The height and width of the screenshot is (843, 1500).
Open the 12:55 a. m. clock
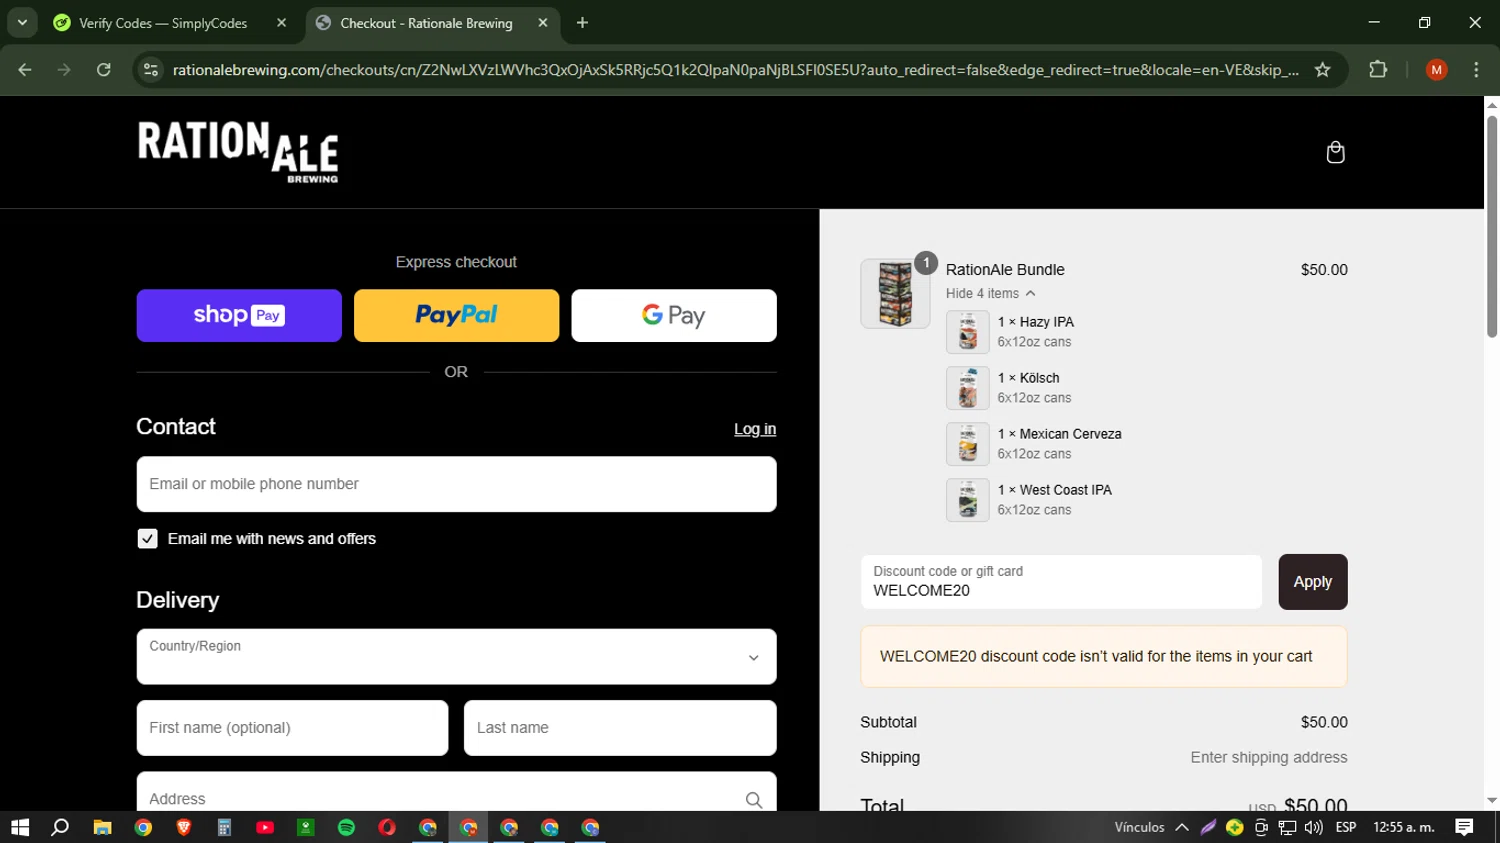(1404, 827)
